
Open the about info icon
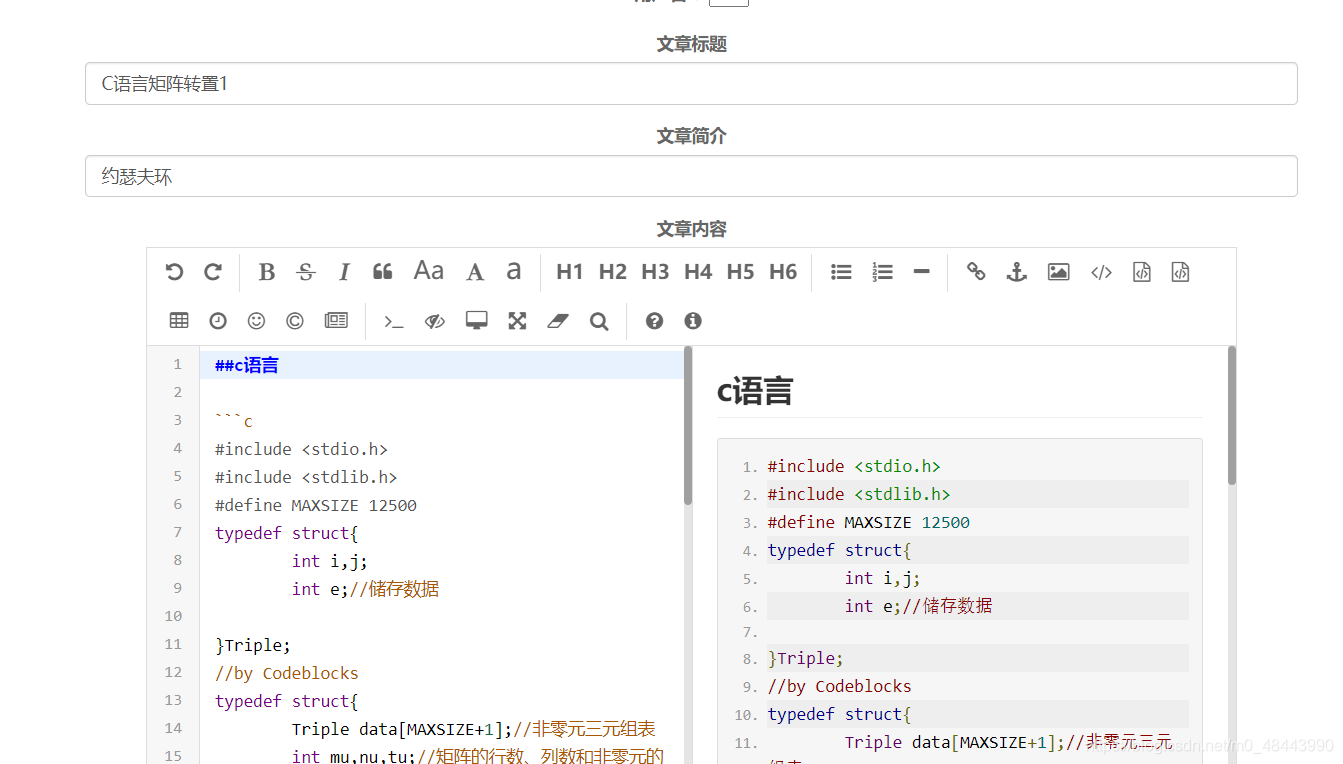pos(693,320)
